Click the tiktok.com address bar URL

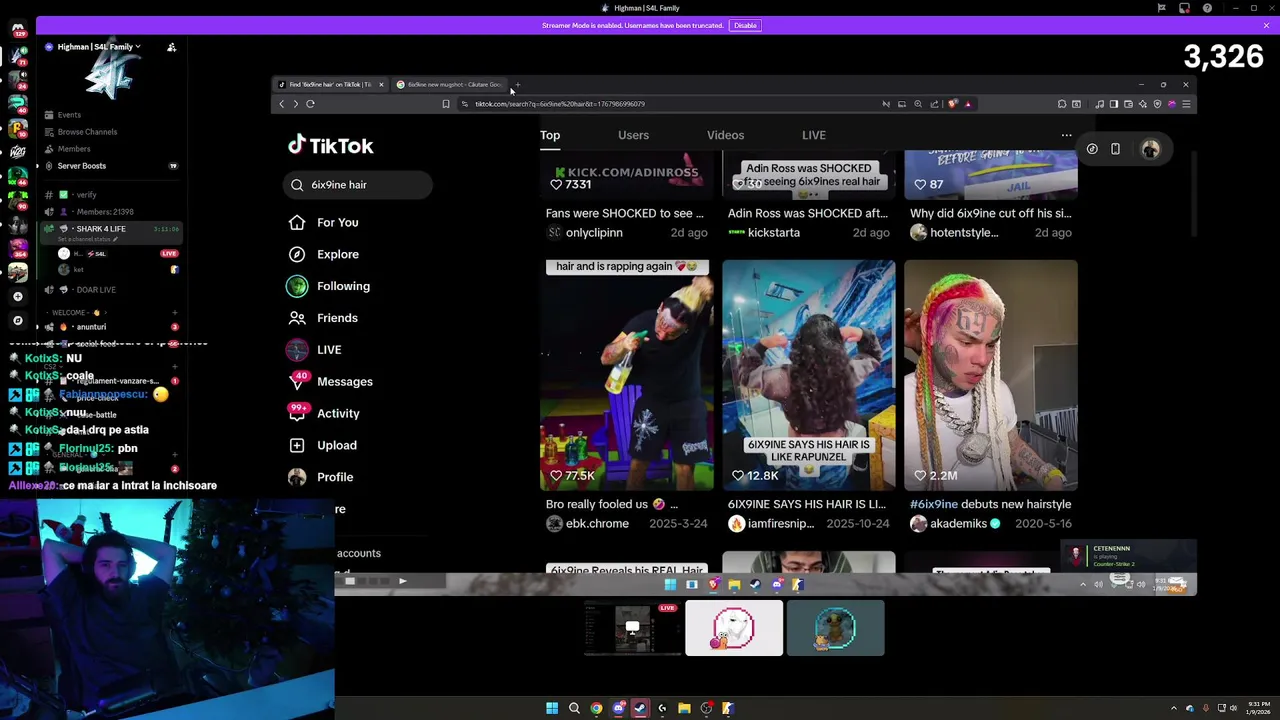pos(560,104)
